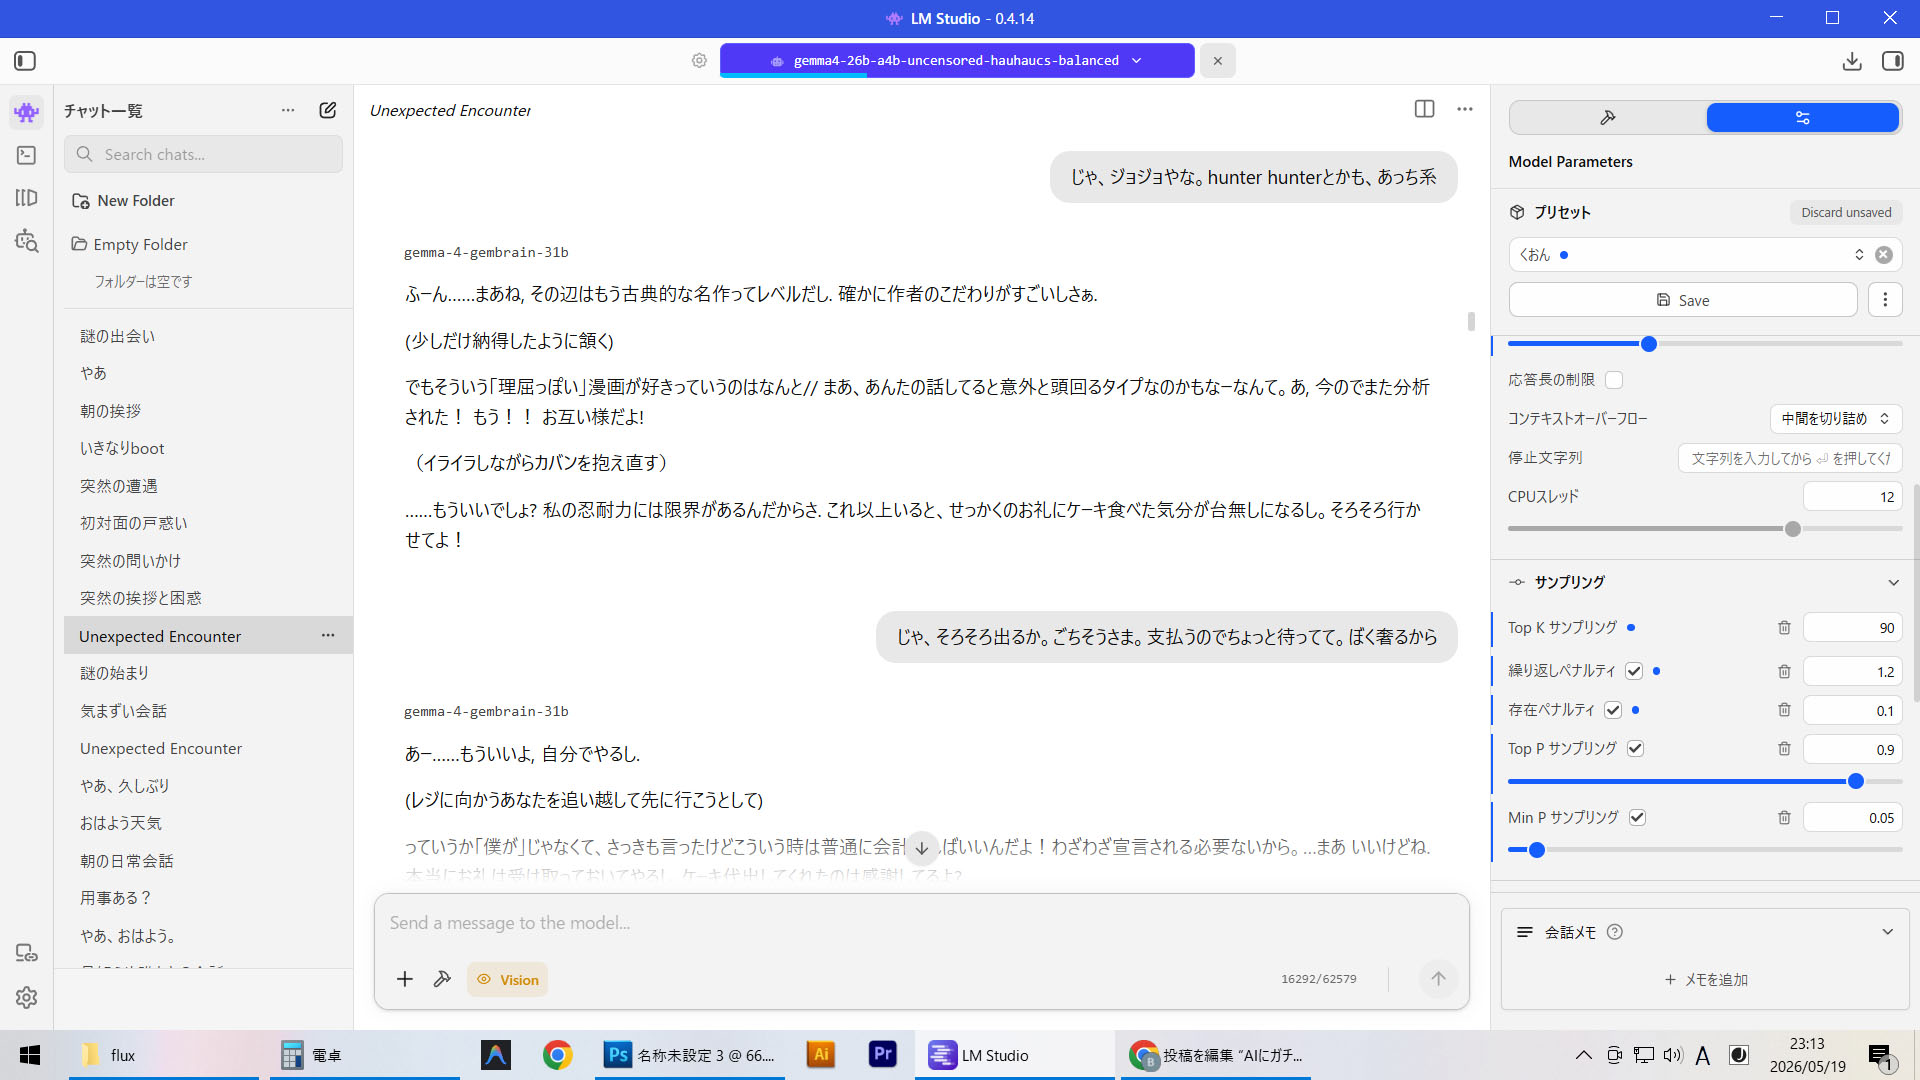
Task: Collapse the サンプリング section
Action: [1893, 583]
